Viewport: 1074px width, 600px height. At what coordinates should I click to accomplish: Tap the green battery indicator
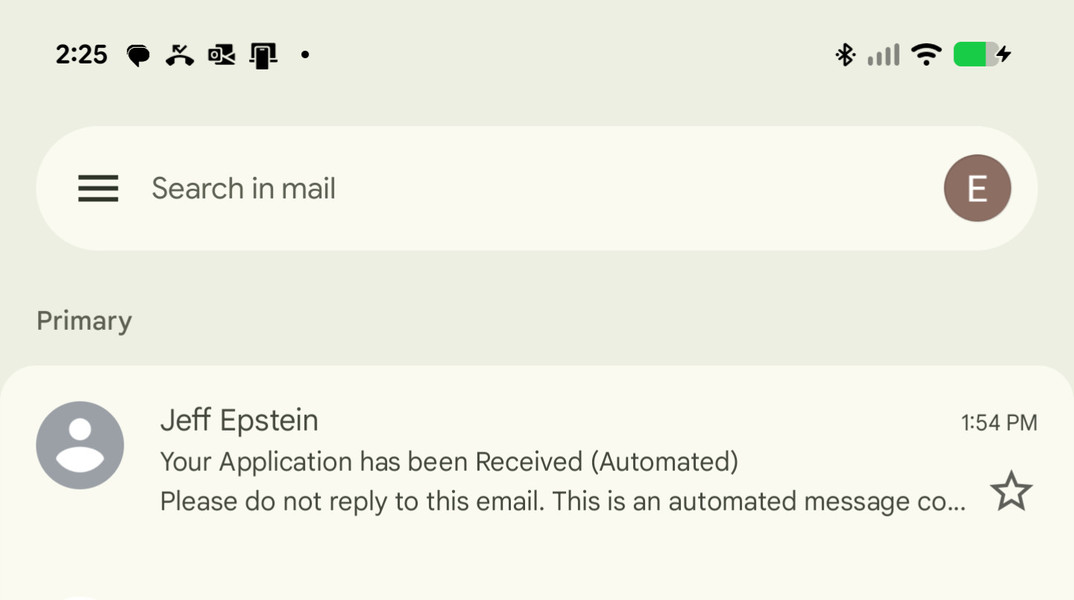(x=976, y=55)
